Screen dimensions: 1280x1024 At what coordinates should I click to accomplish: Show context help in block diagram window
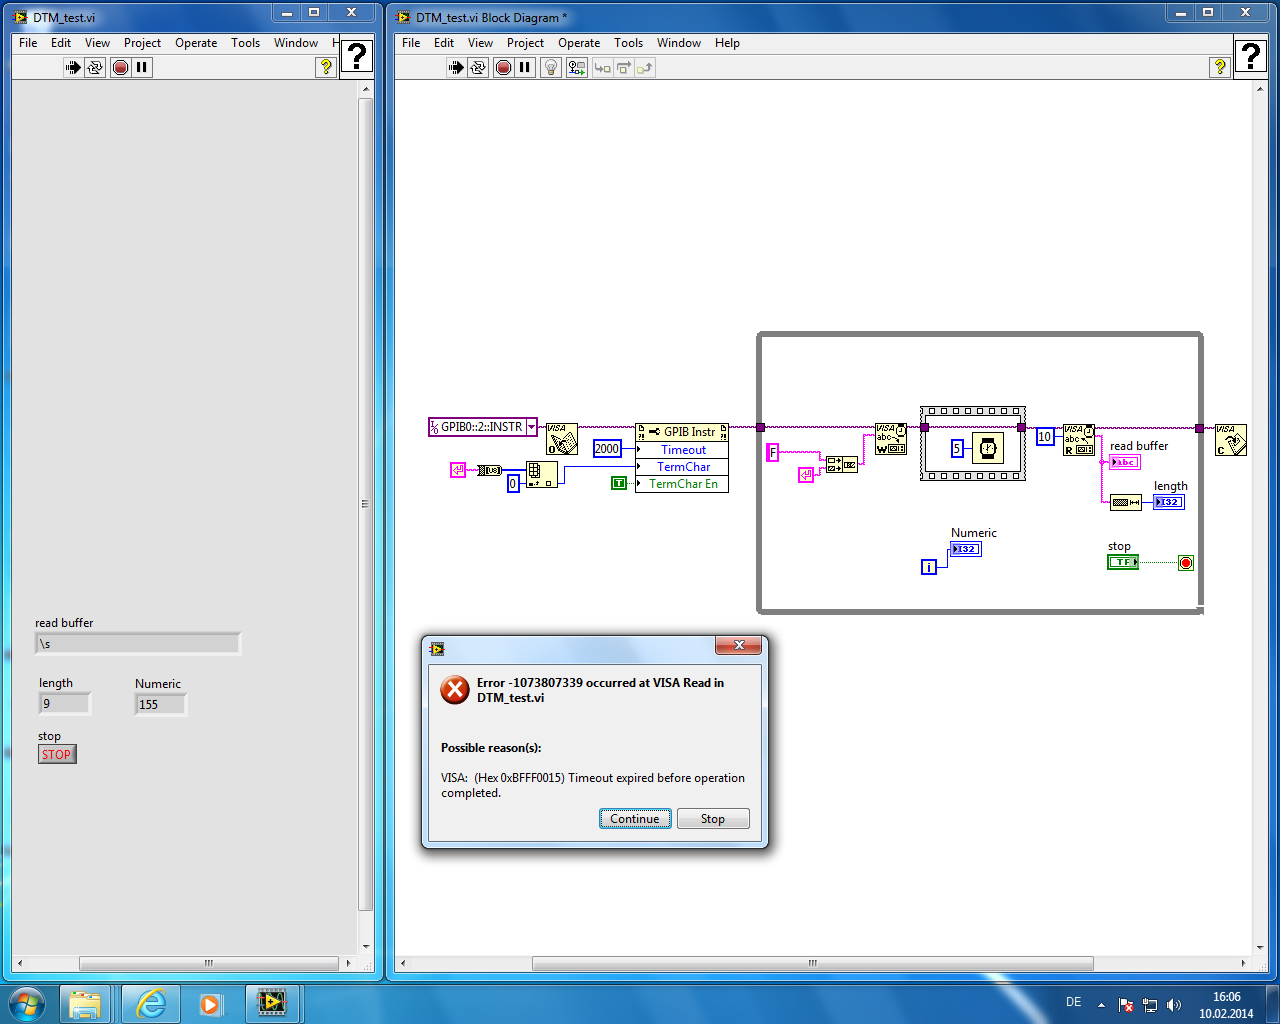[1220, 67]
